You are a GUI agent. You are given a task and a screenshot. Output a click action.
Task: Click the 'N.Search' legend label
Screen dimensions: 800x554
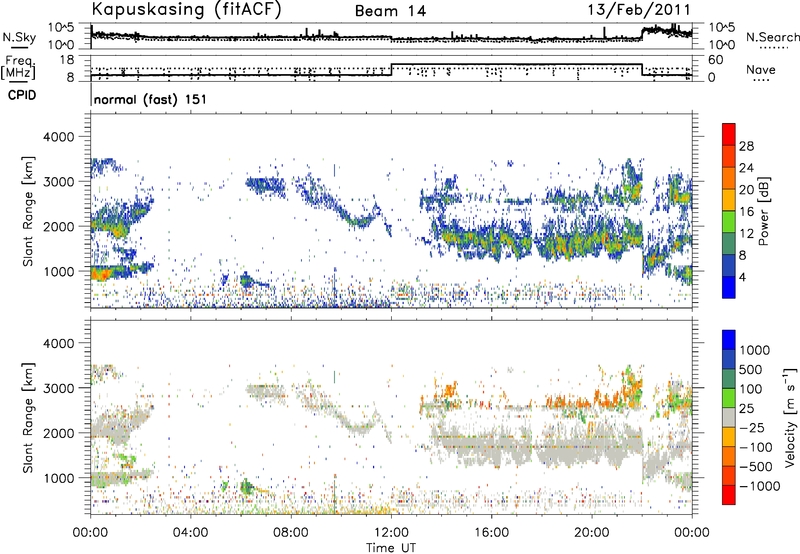click(x=772, y=37)
